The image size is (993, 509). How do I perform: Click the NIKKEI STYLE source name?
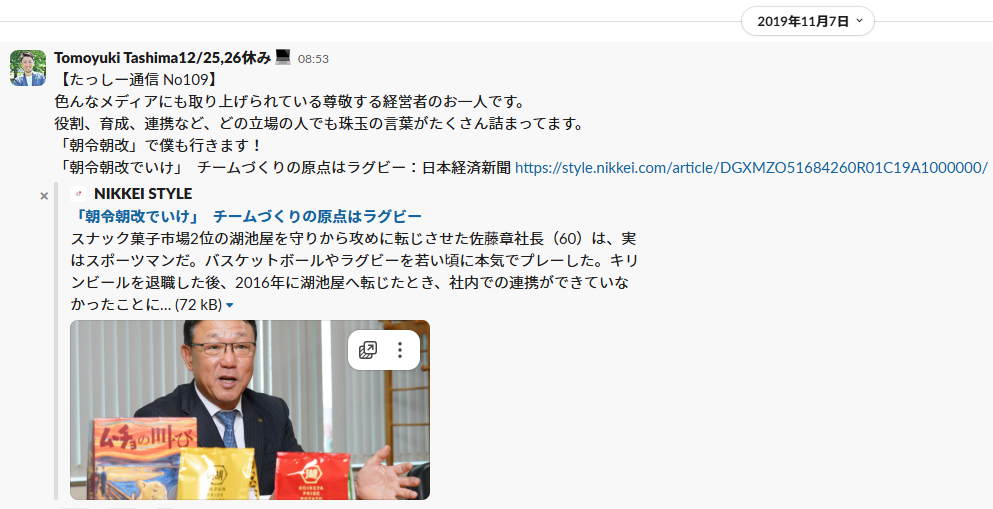click(x=143, y=194)
